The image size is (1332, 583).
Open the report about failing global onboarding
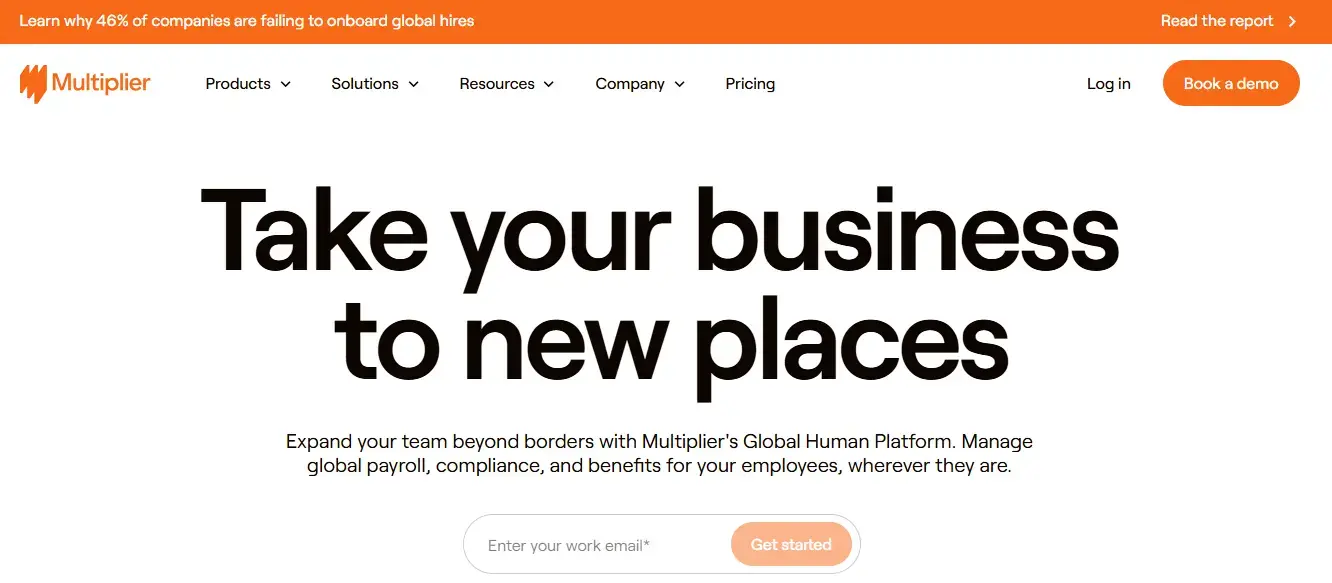tap(1216, 20)
